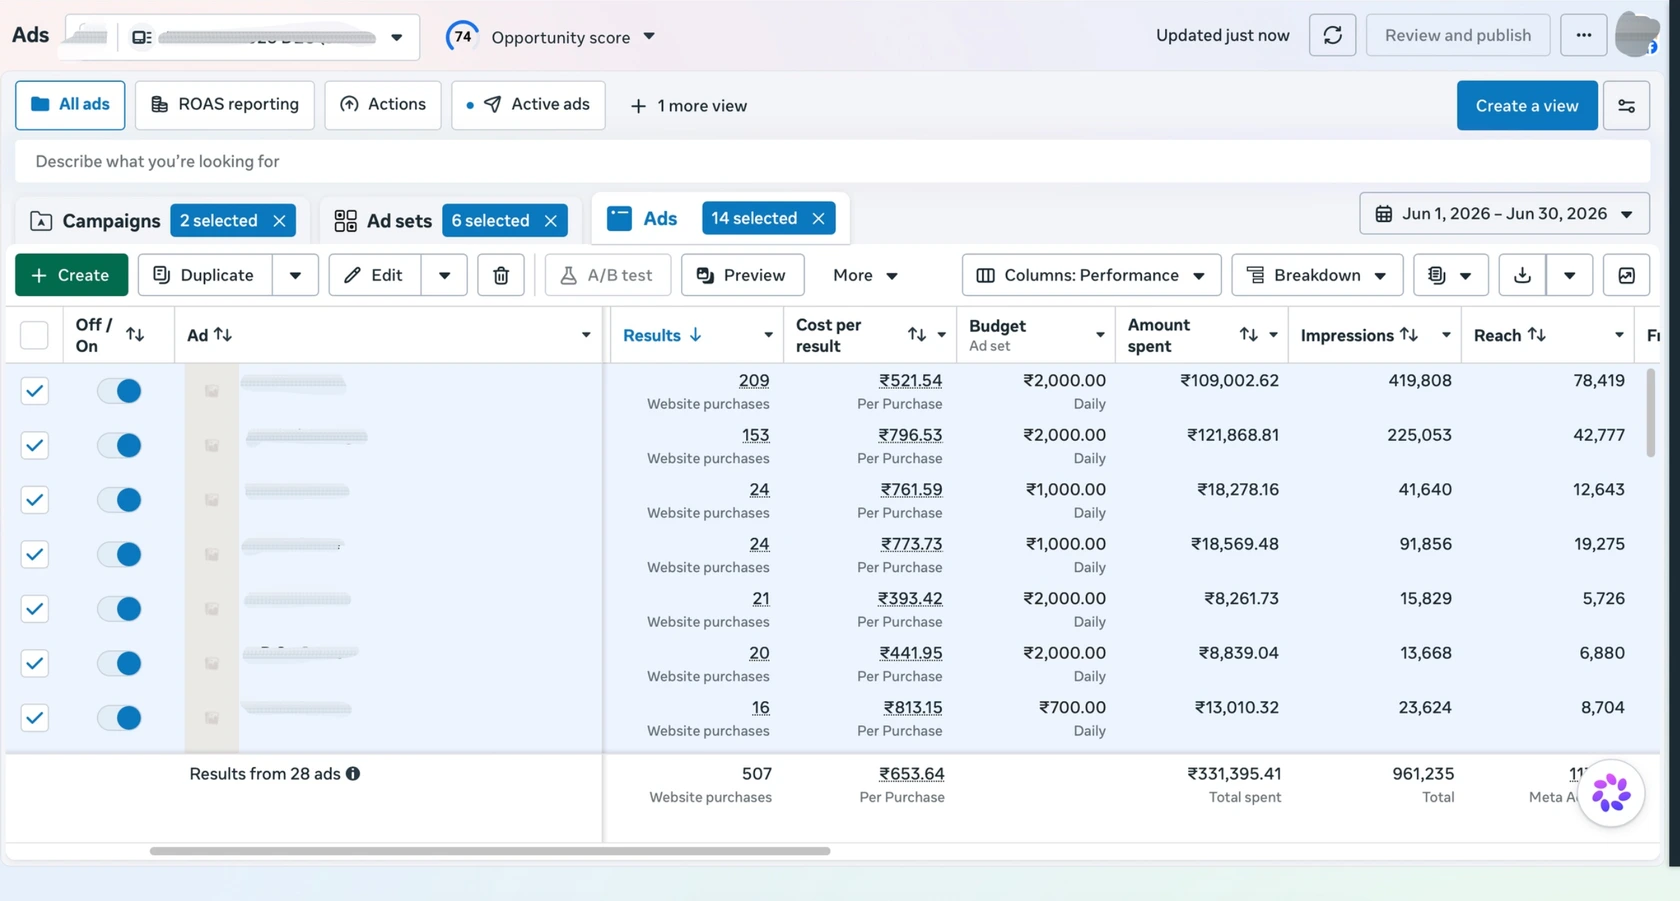Expand the Opportunity score dropdown arrow
Image resolution: width=1680 pixels, height=901 pixels.
pos(649,36)
